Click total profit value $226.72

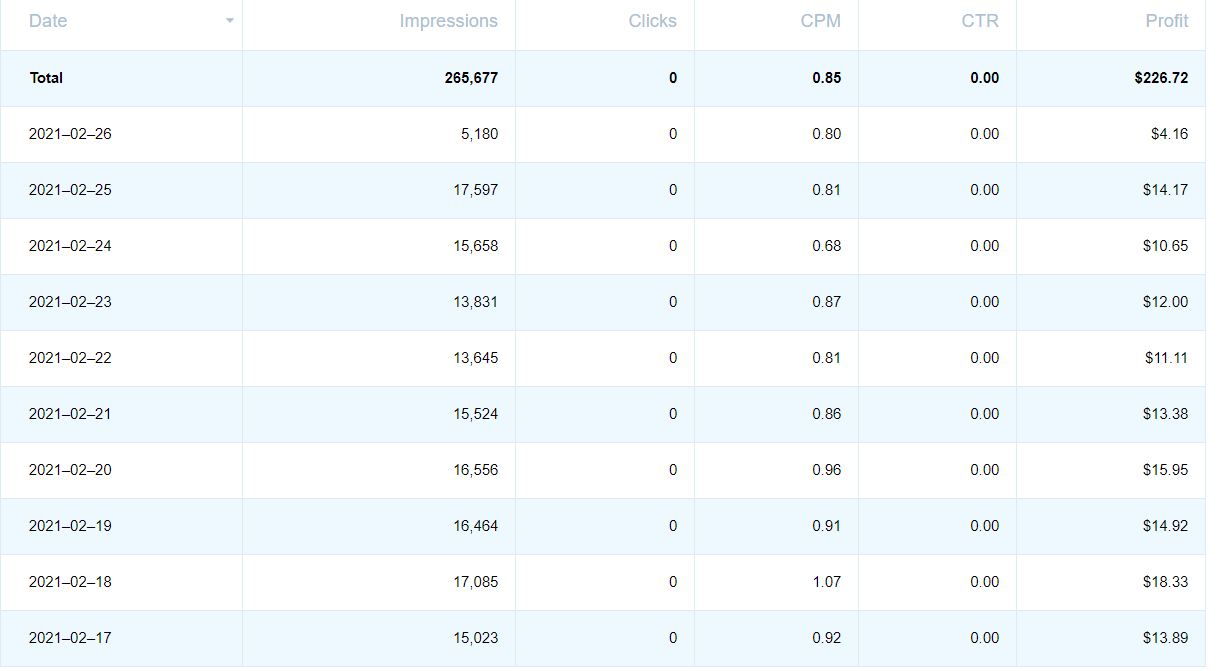point(1161,78)
